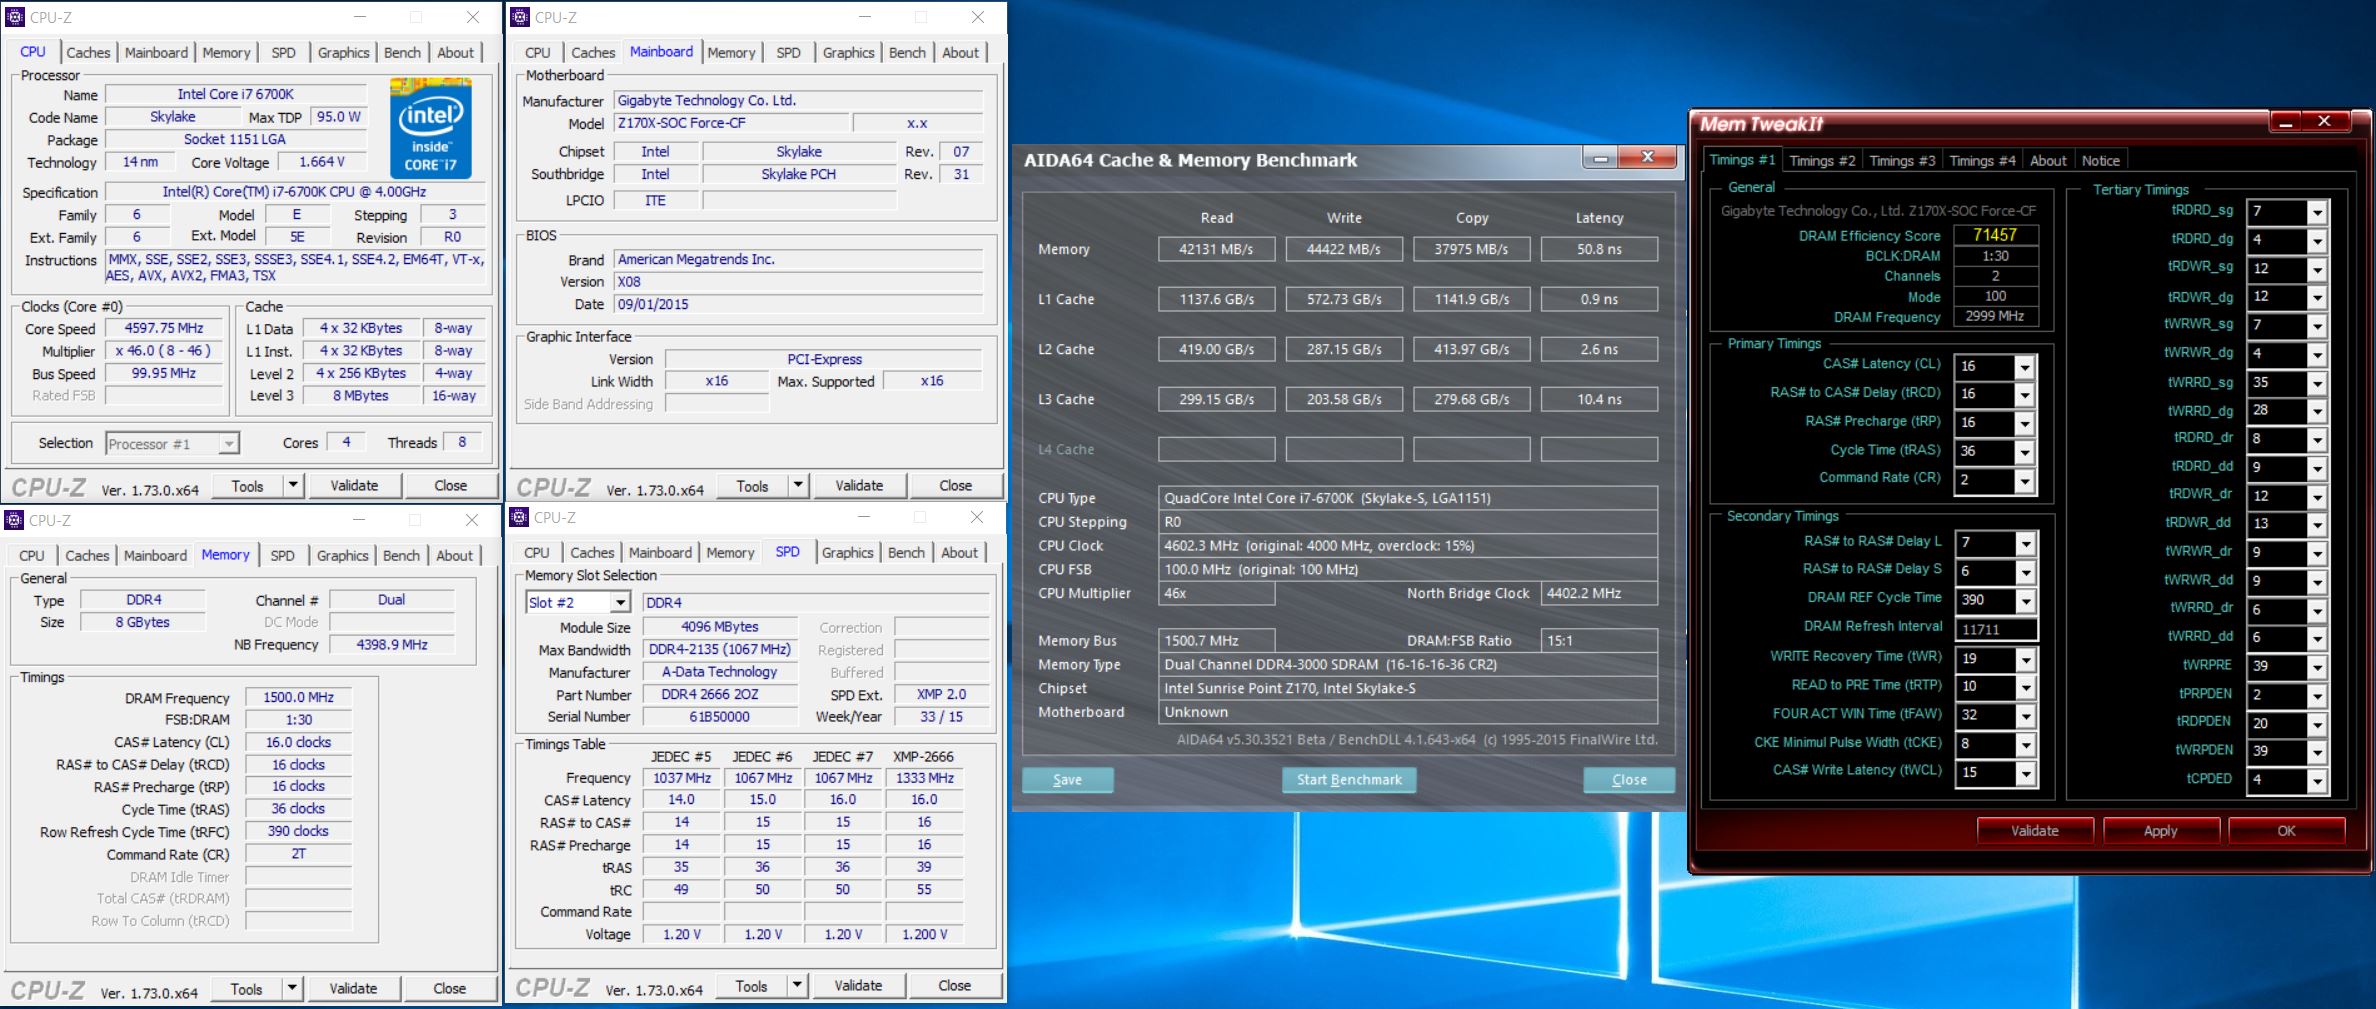Screen dimensions: 2376x1009
Task: Click CPU-Z app icon in Mainboard window title
Action: coord(520,17)
